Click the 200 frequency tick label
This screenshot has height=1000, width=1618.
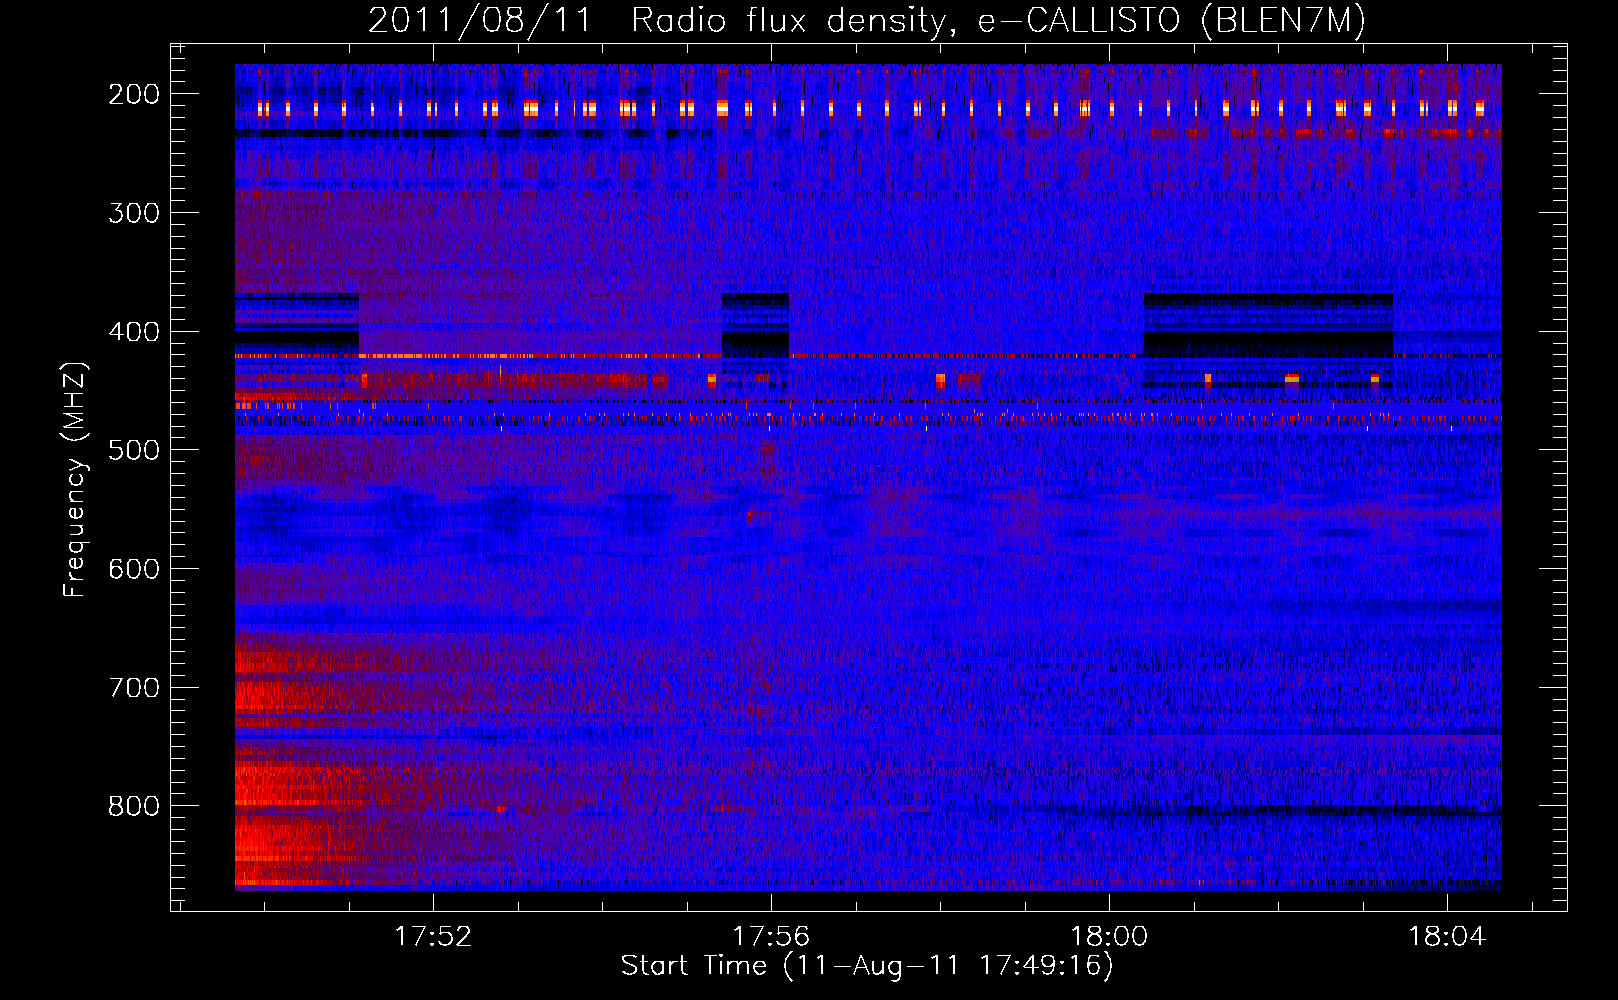coord(134,94)
